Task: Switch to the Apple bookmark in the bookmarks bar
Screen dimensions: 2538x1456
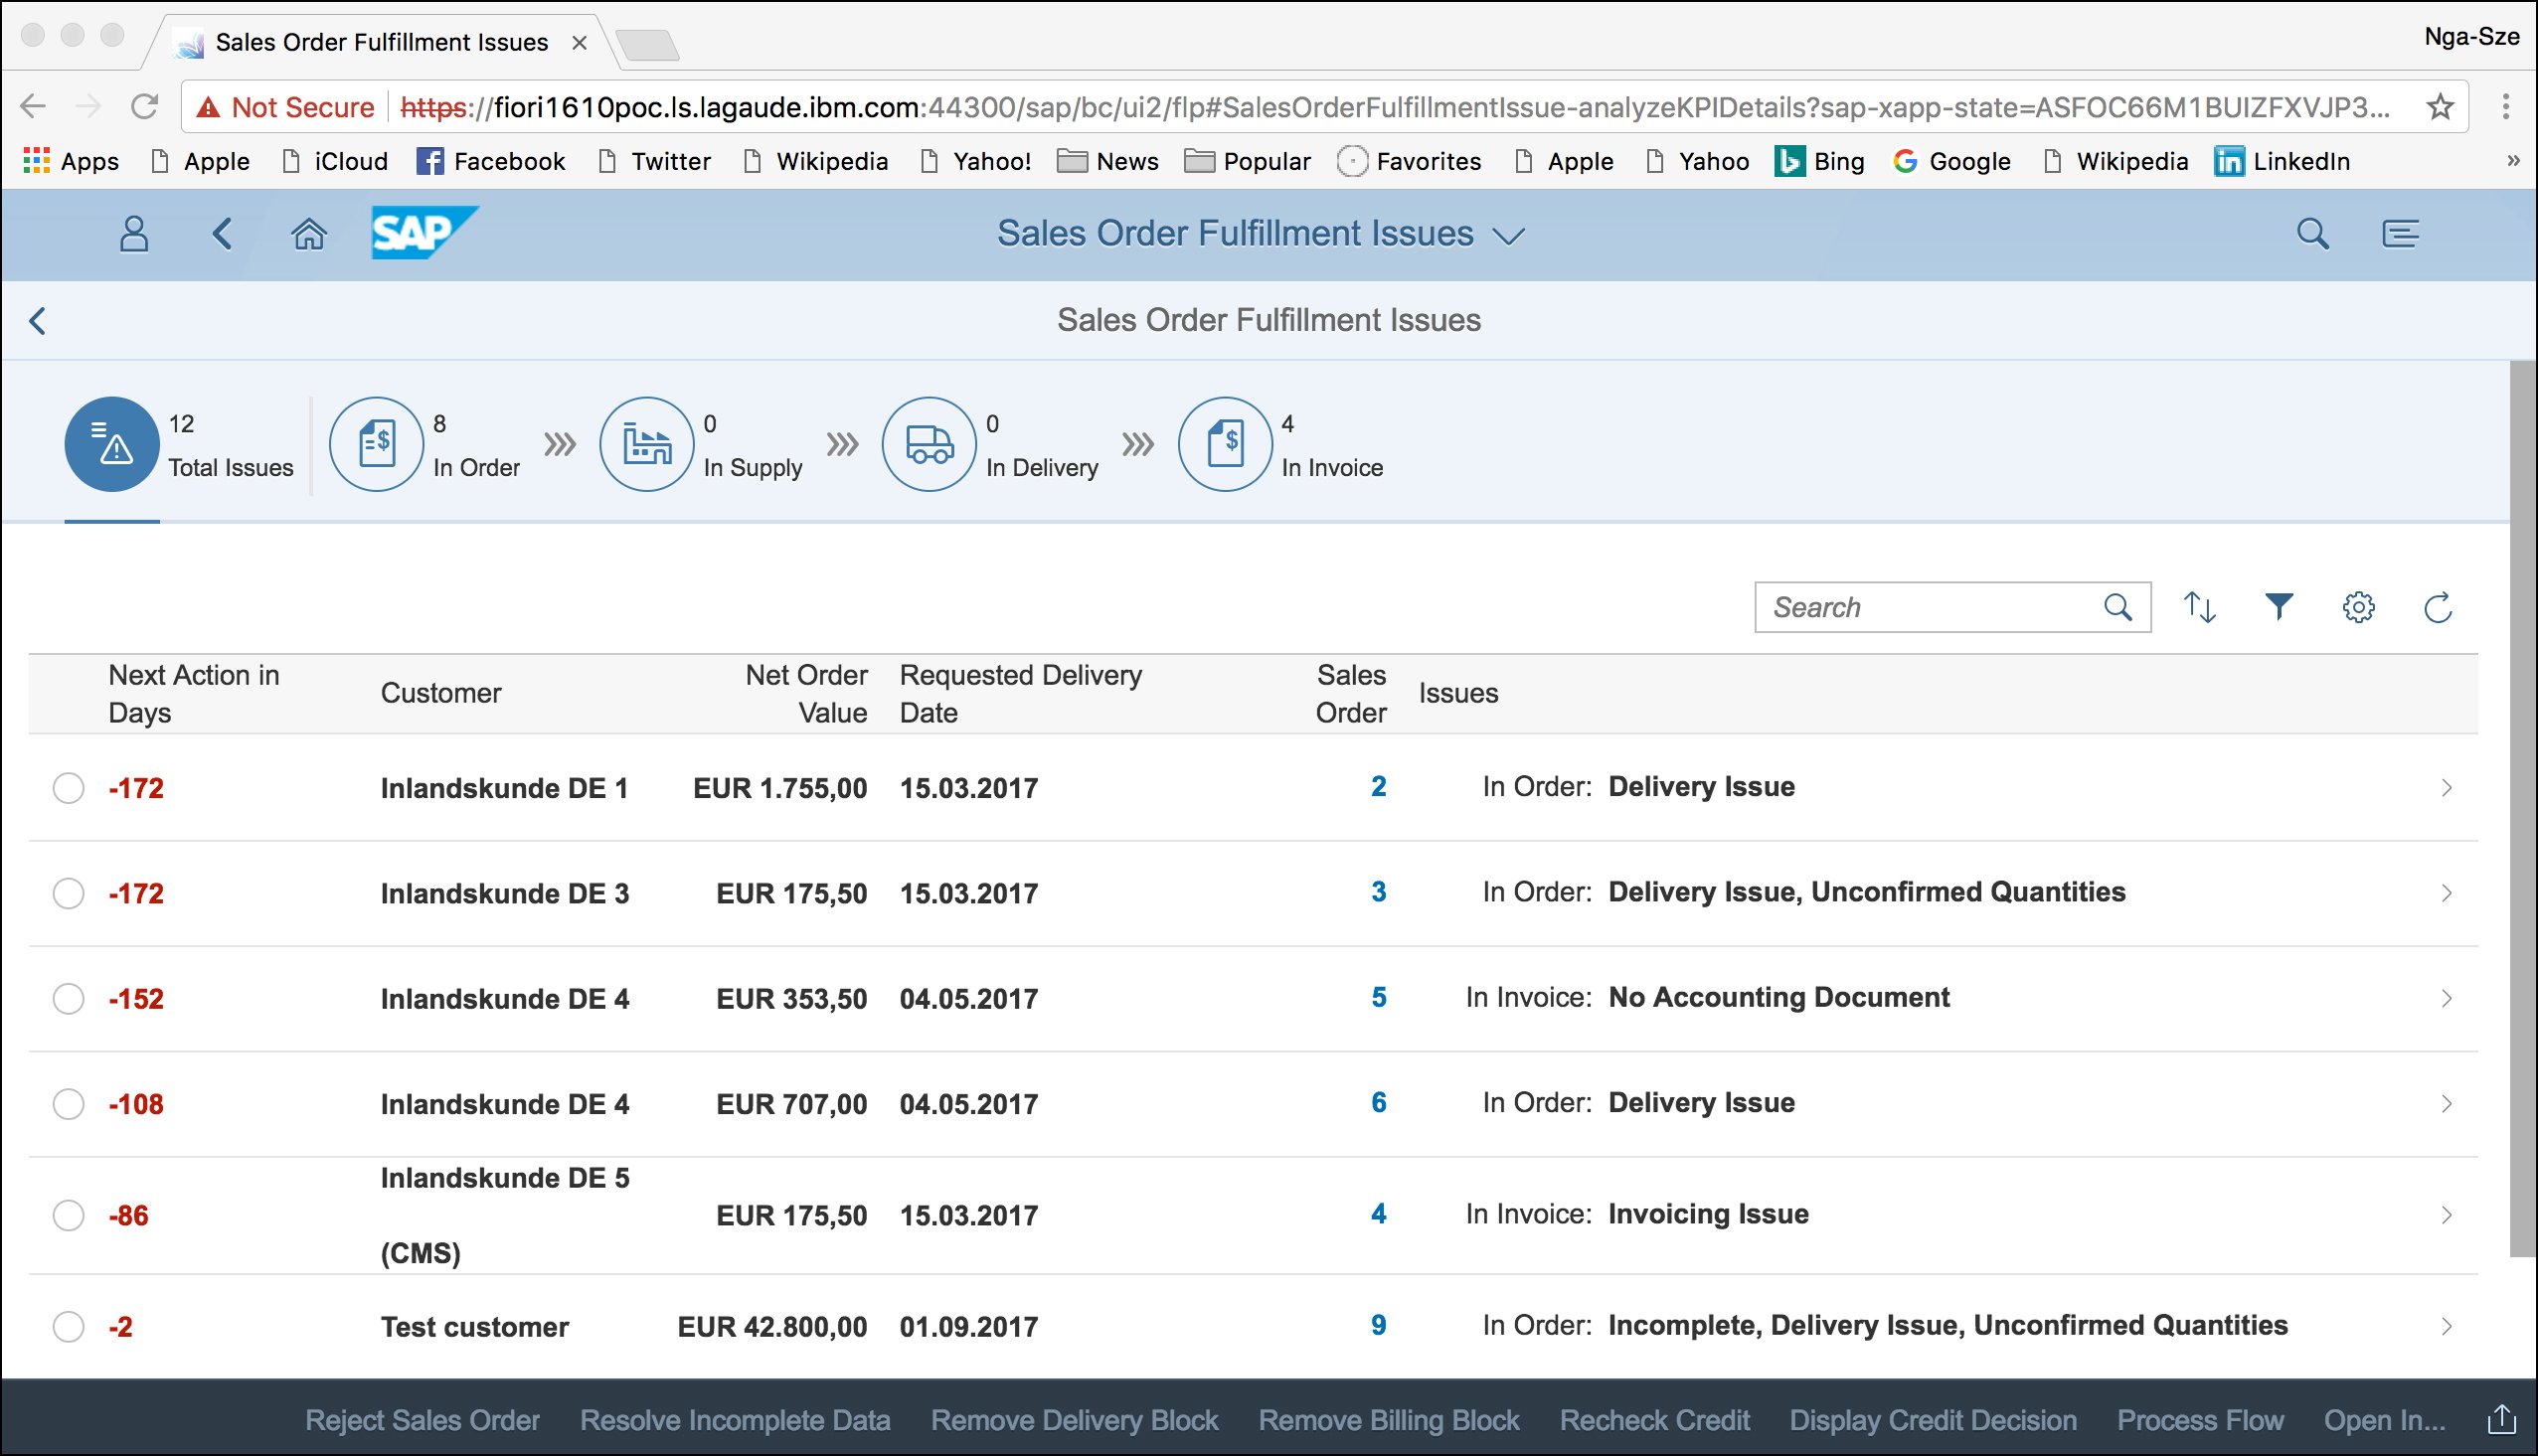Action: click(x=216, y=161)
